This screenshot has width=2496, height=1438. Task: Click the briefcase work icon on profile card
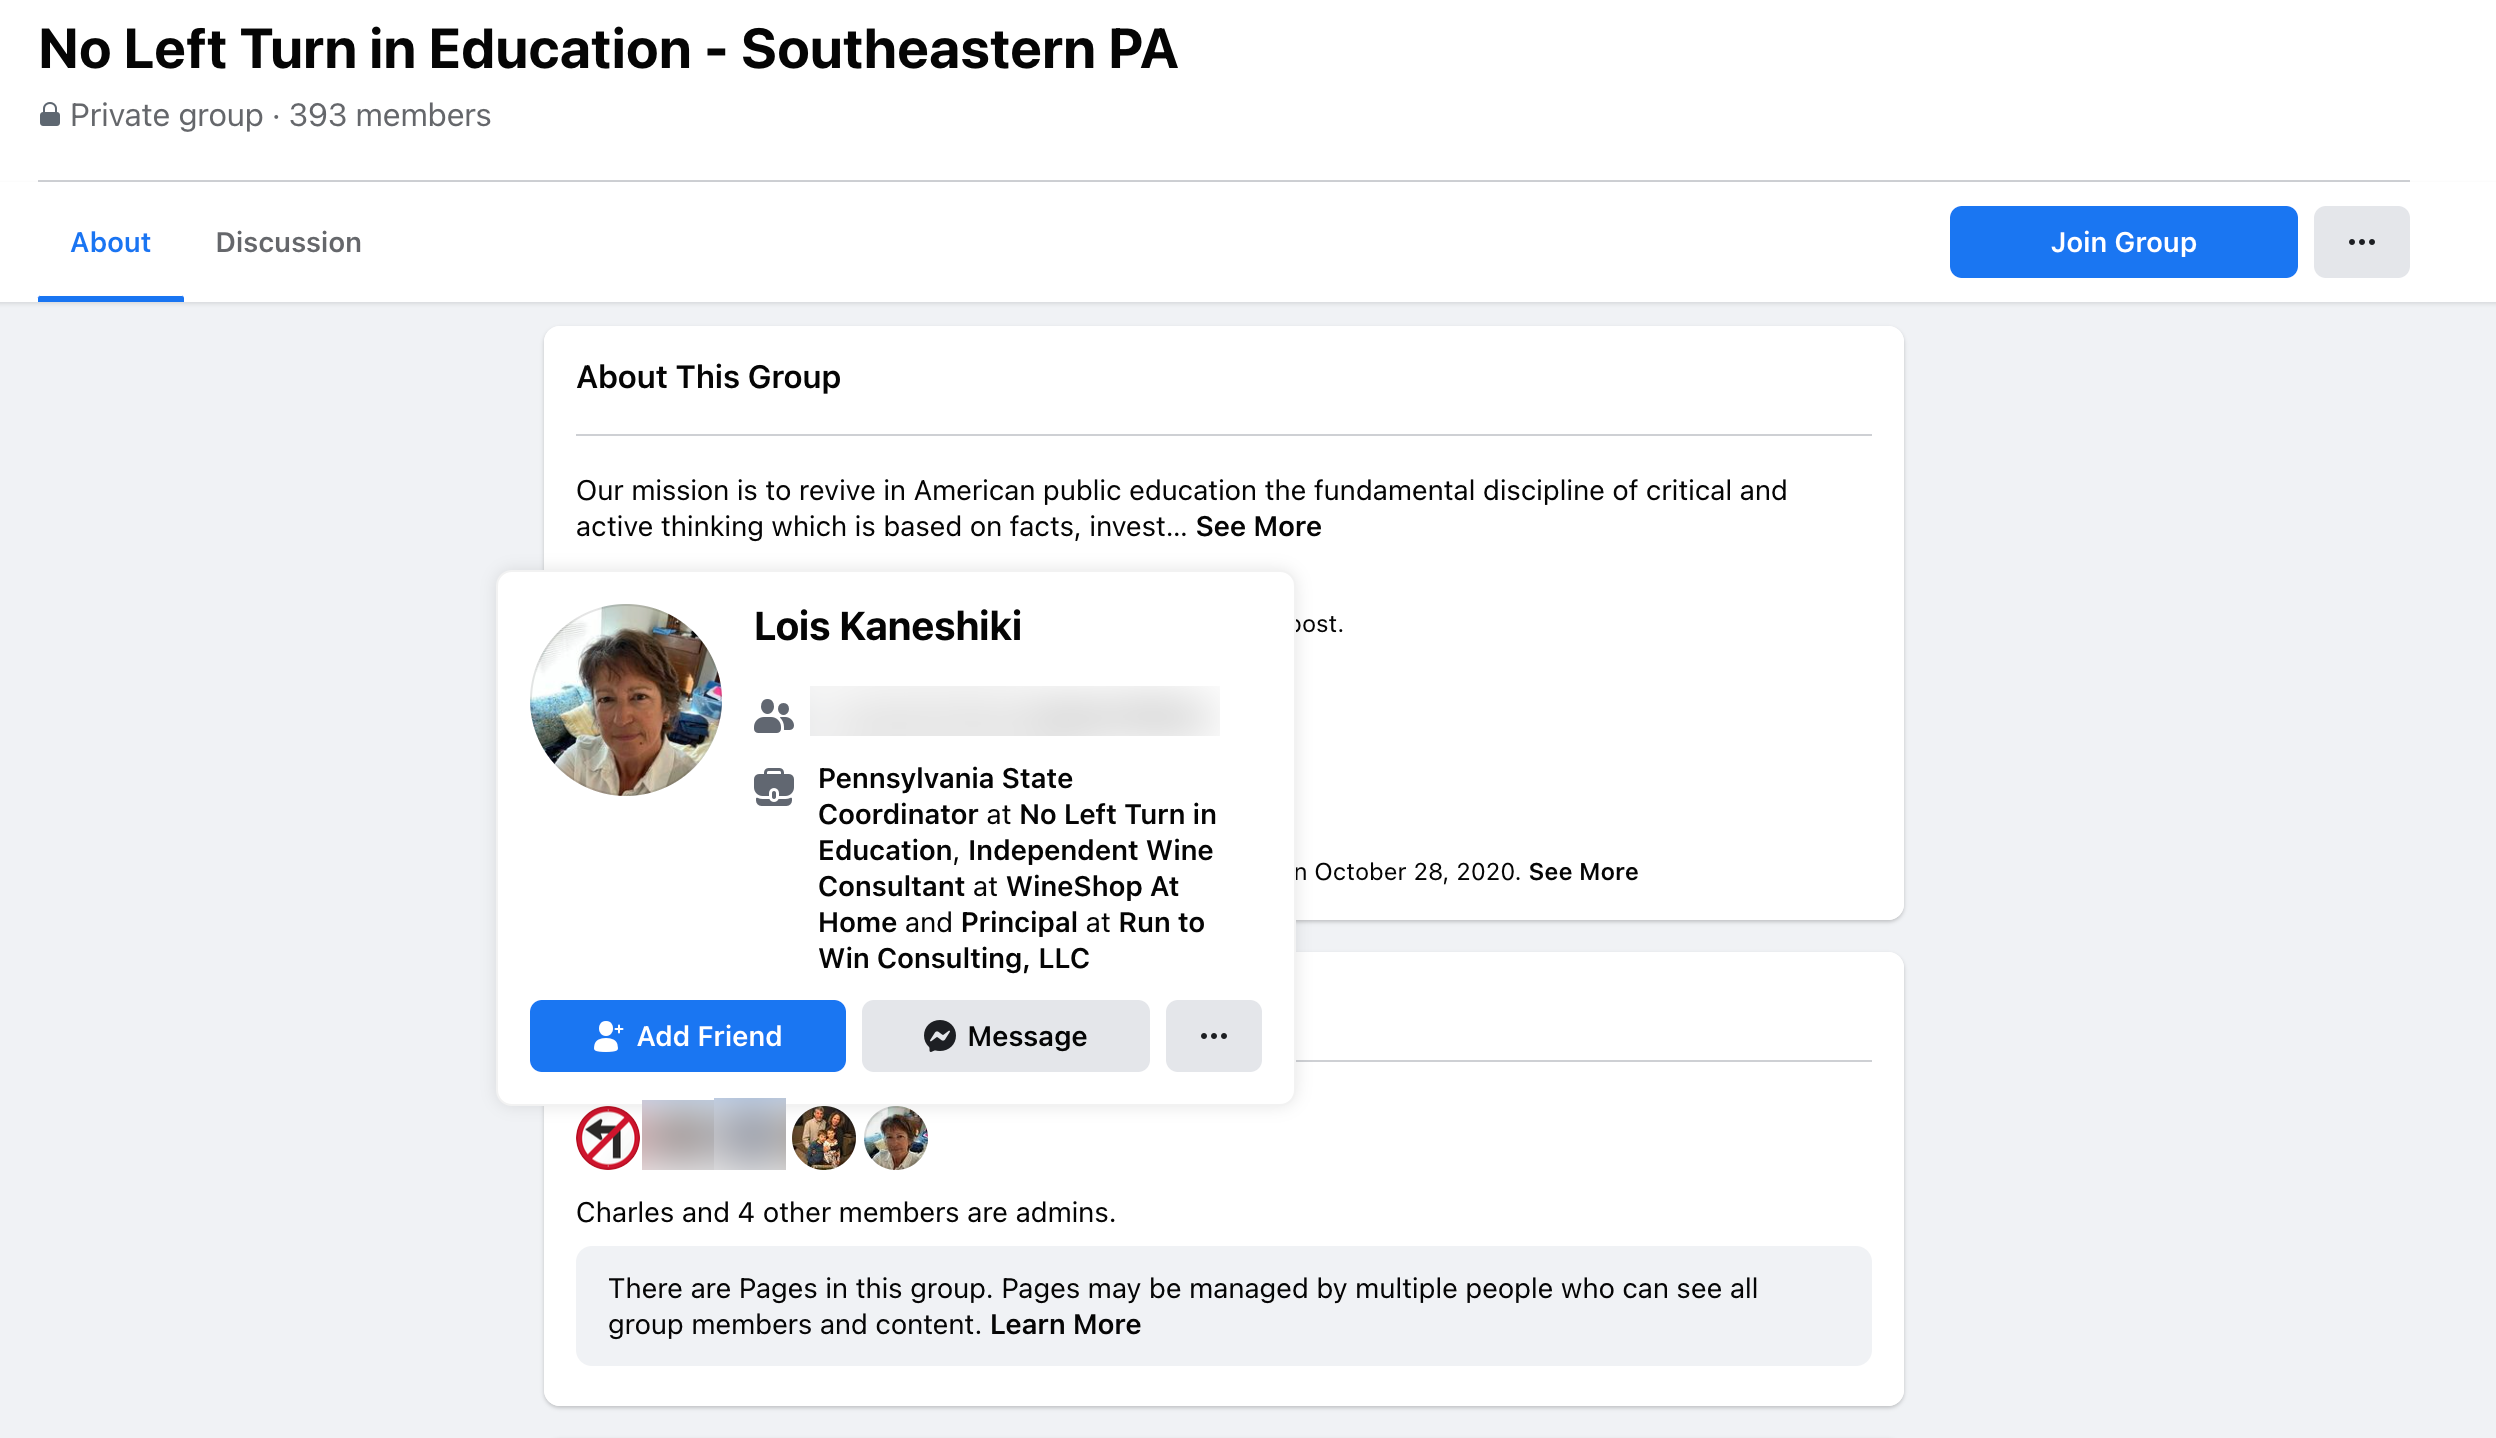click(773, 789)
